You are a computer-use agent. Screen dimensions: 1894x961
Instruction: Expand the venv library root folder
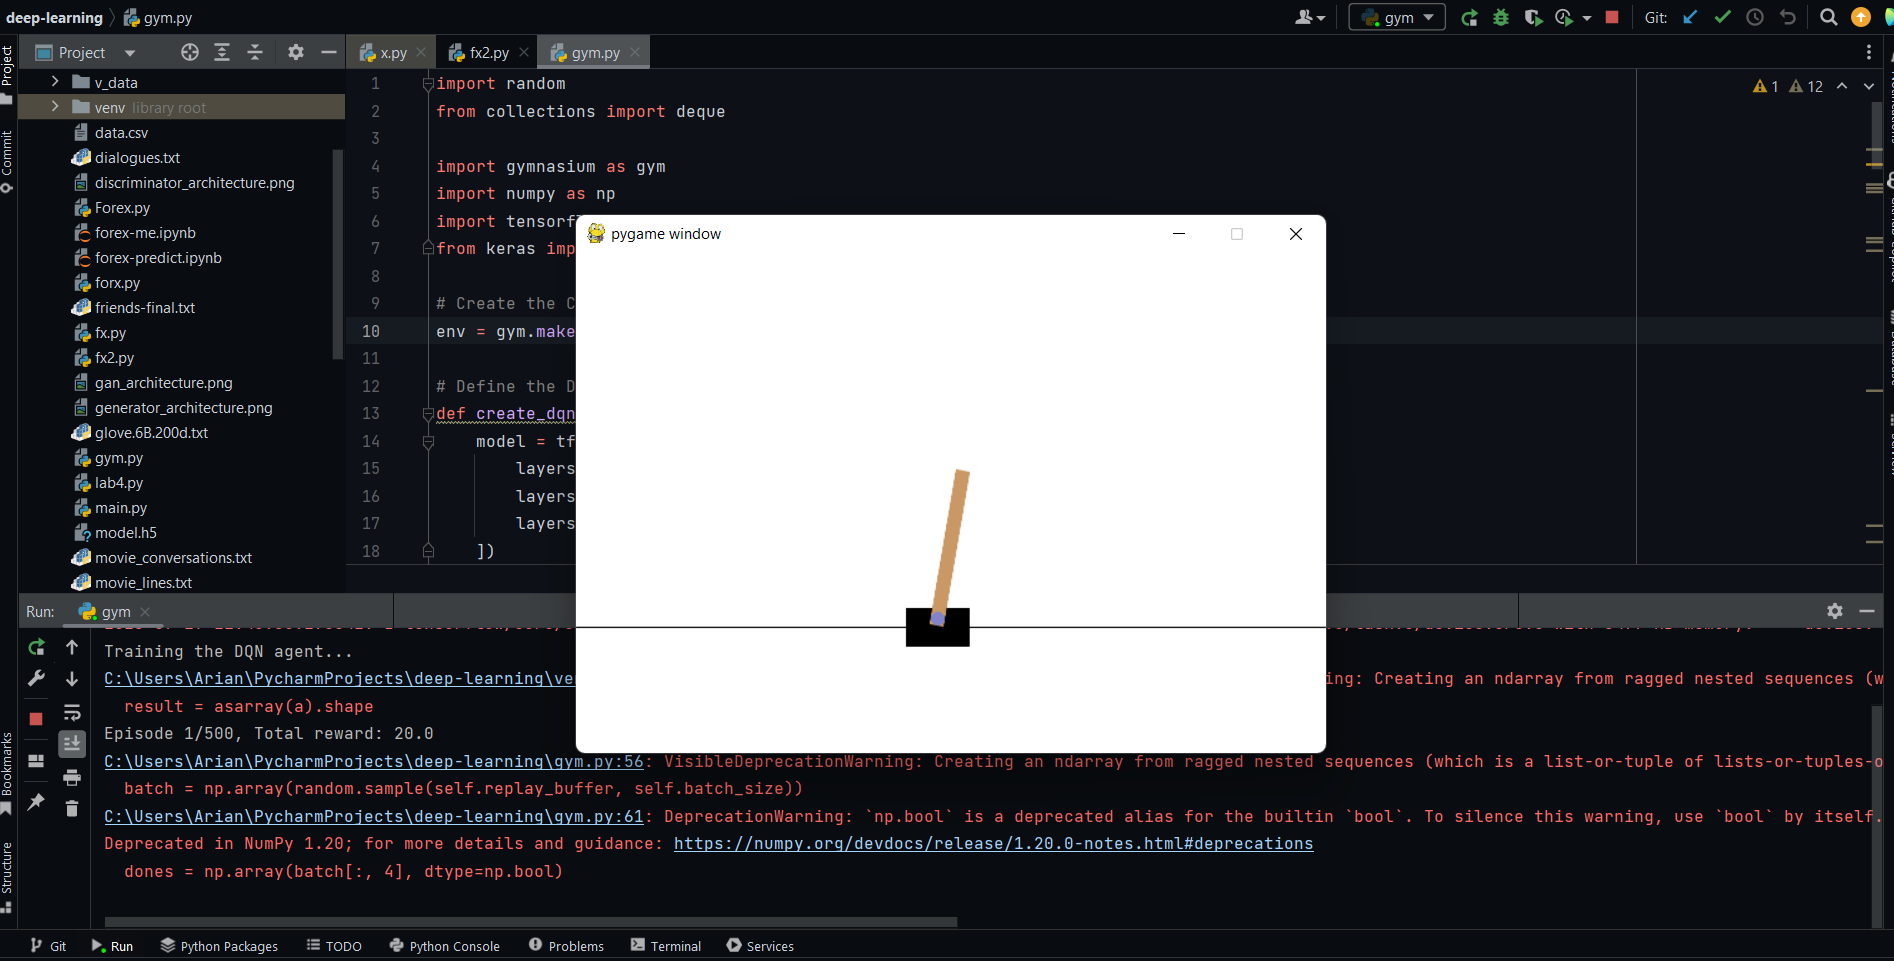click(x=55, y=107)
